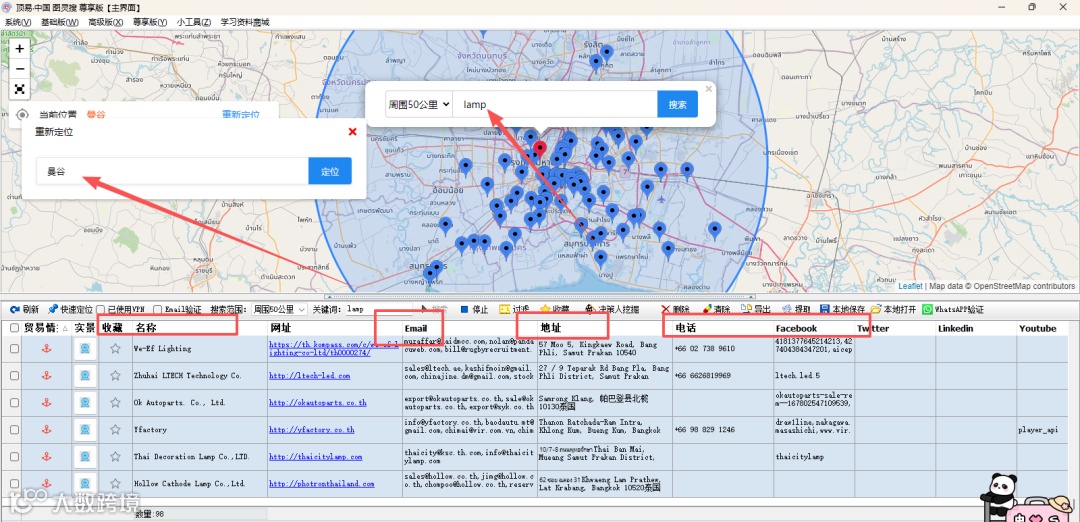The height and width of the screenshot is (522, 1080).
Task: Click the 本地保存 save button
Action: coord(842,310)
